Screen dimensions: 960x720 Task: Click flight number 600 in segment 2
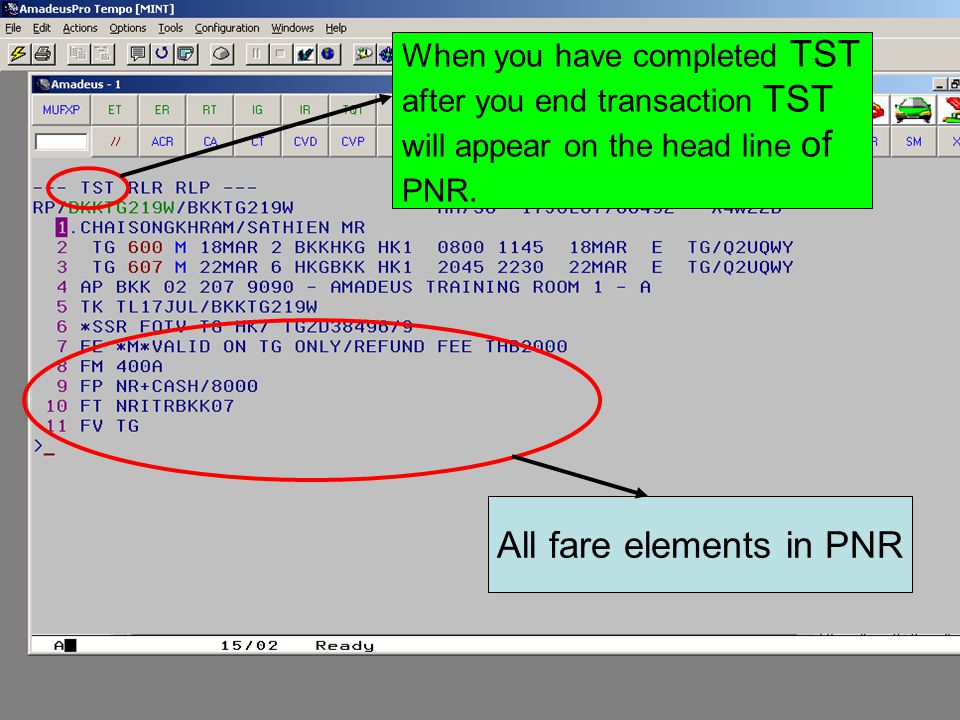pos(145,247)
